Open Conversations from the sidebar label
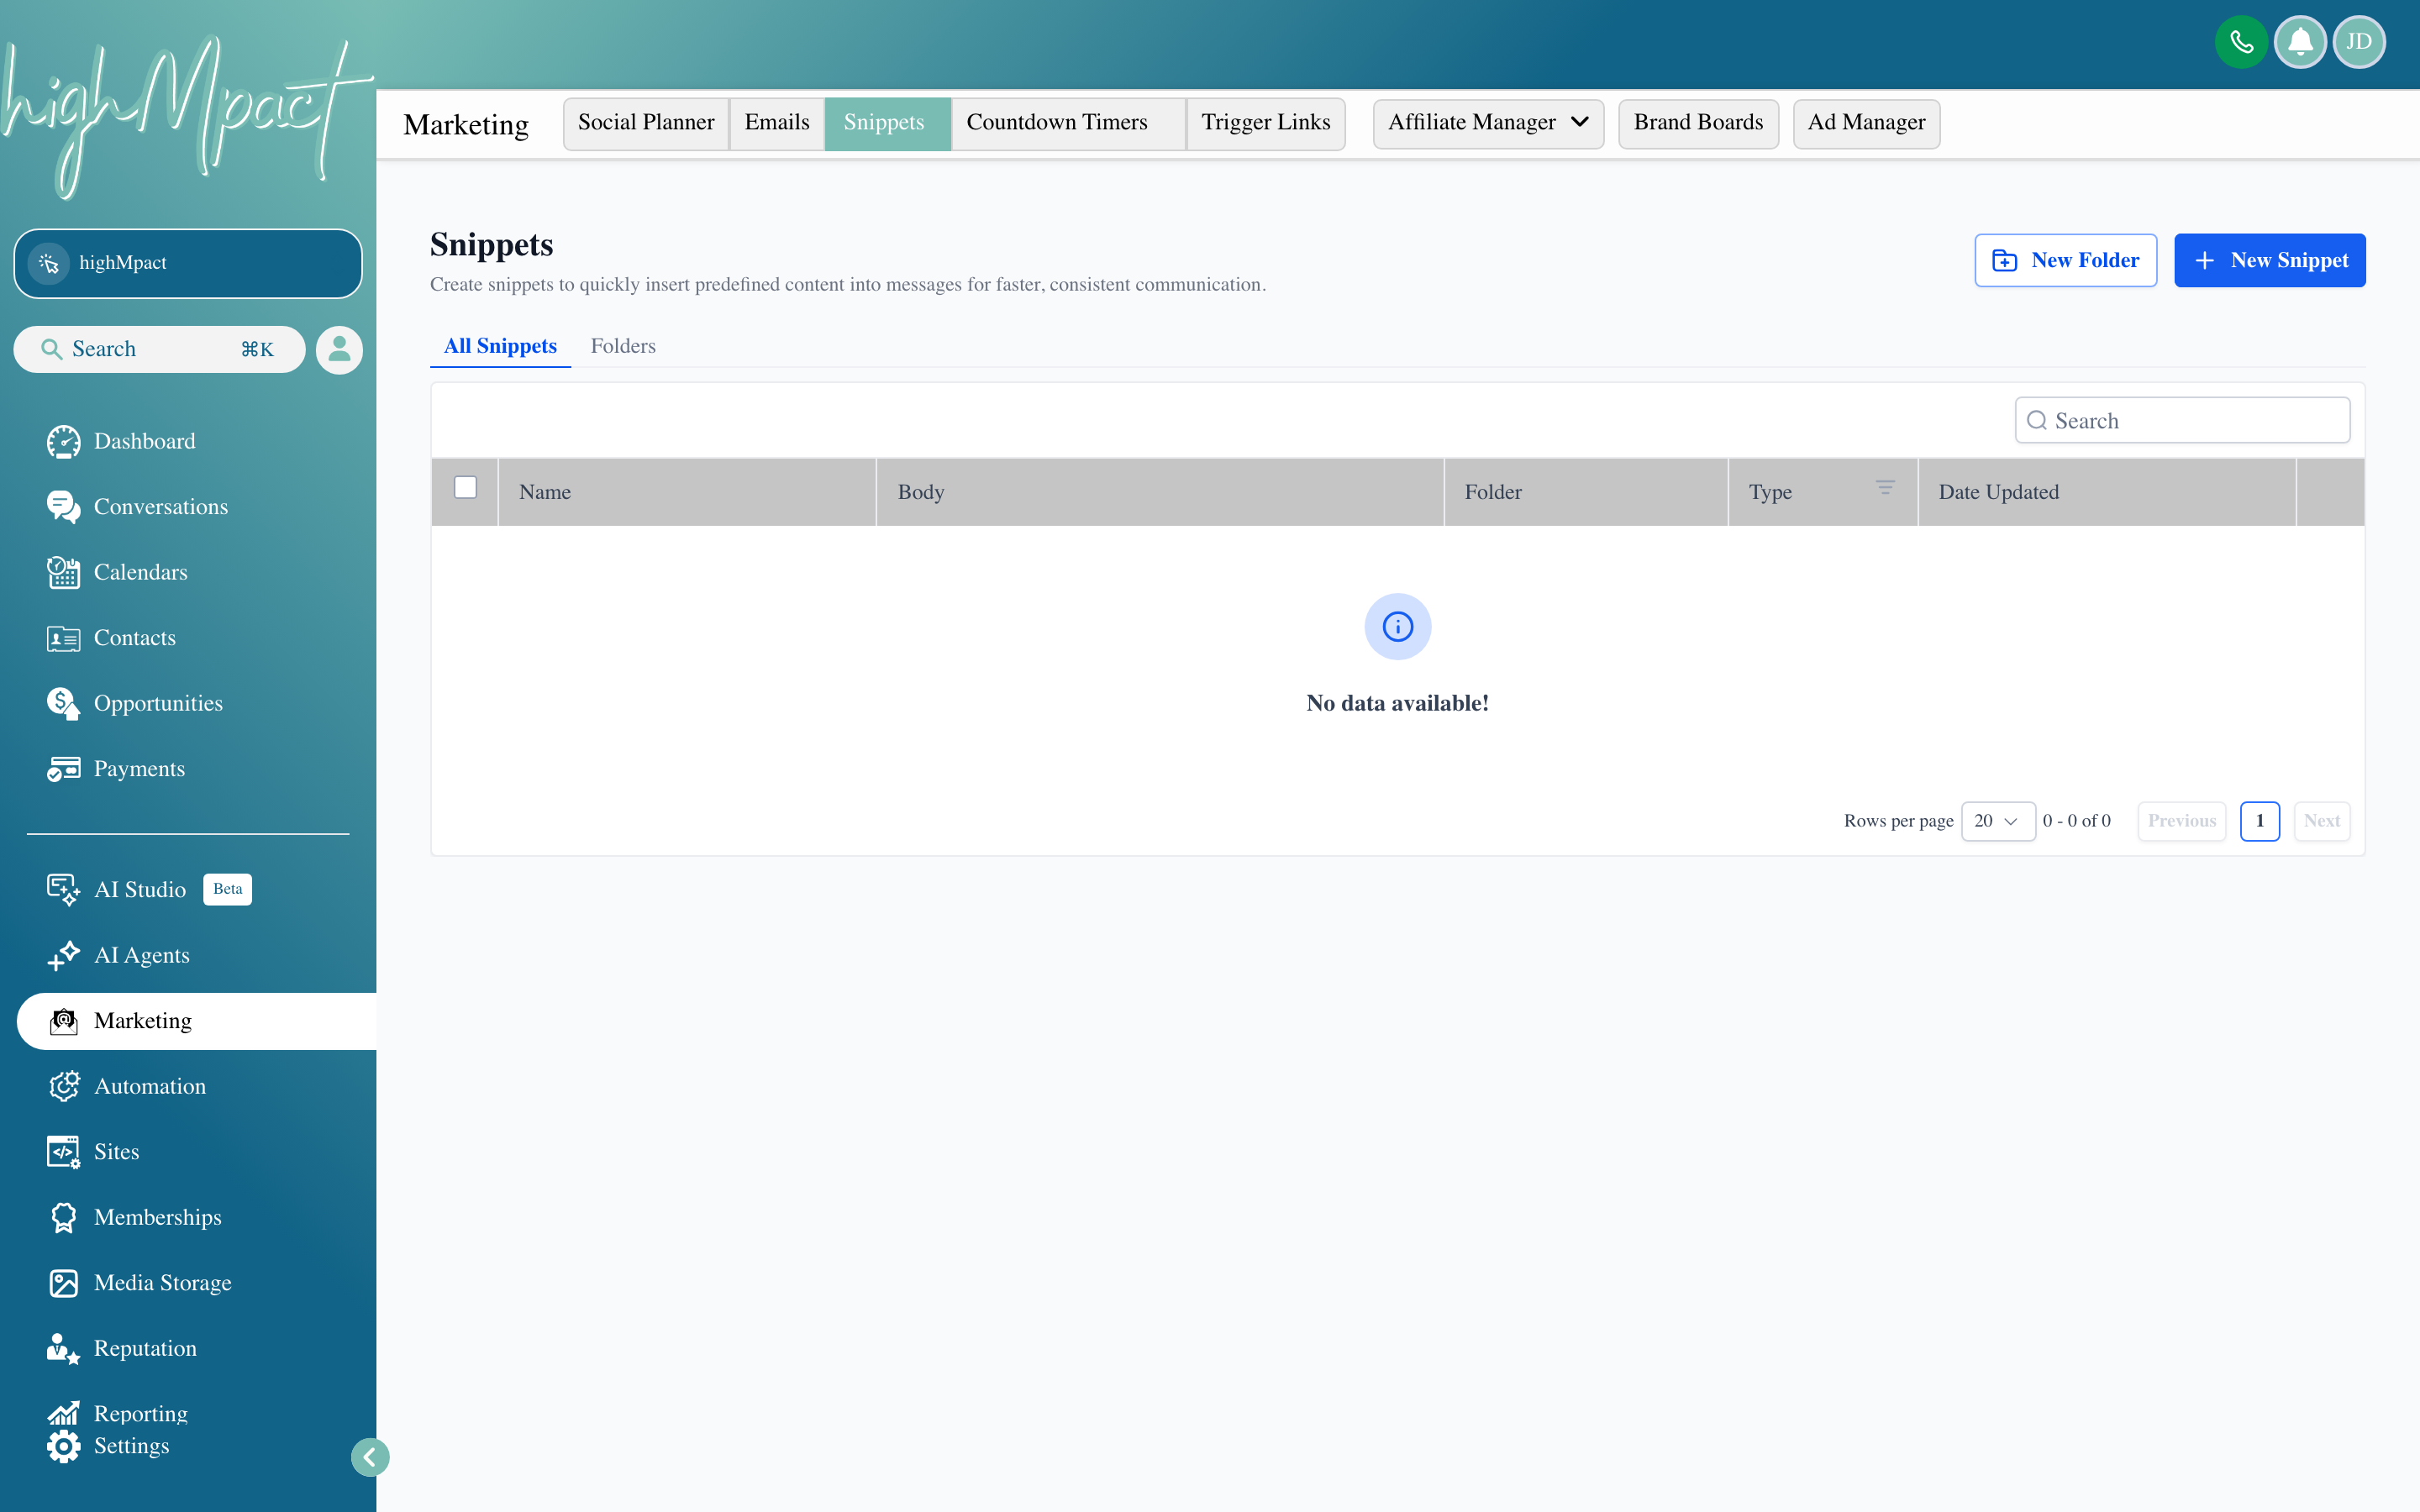The width and height of the screenshot is (2420, 1512). pos(161,507)
